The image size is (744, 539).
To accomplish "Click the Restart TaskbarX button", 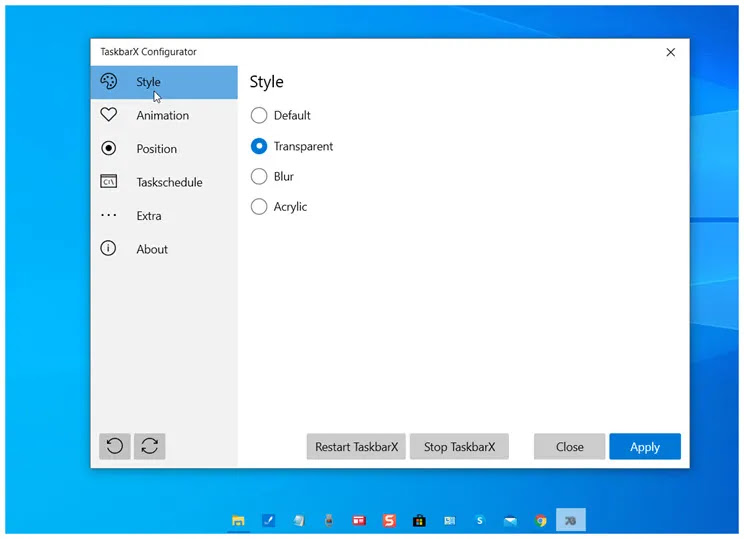I will coord(356,446).
